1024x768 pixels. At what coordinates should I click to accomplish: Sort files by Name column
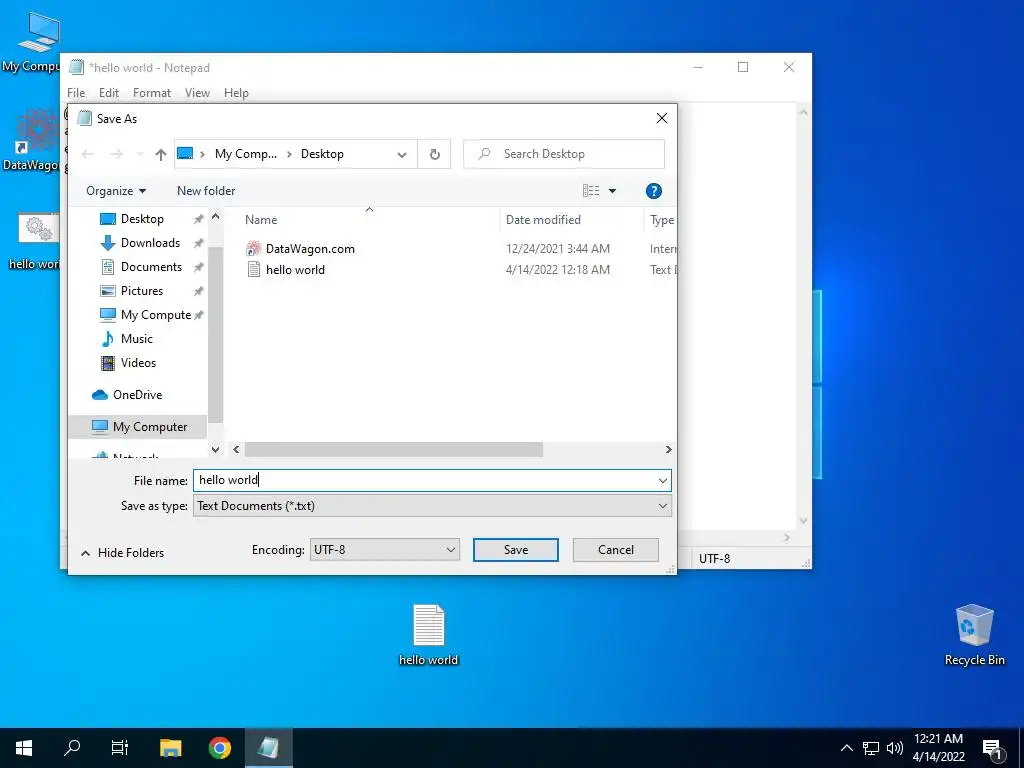click(261, 220)
